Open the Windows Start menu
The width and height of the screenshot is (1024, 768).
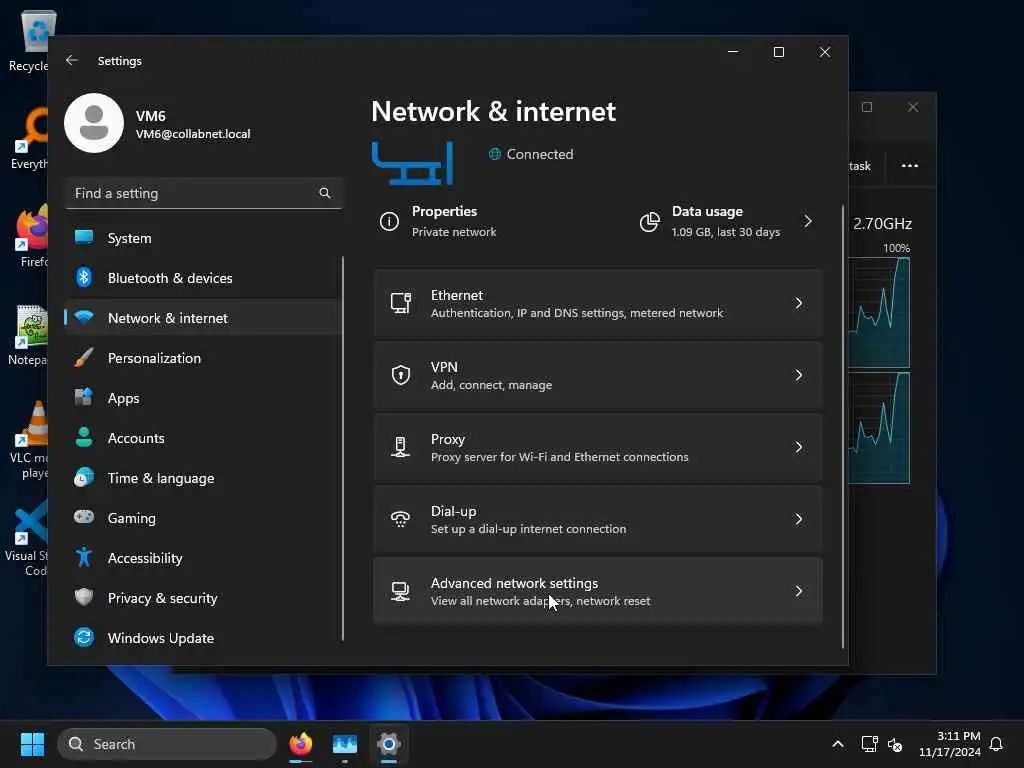coord(32,744)
